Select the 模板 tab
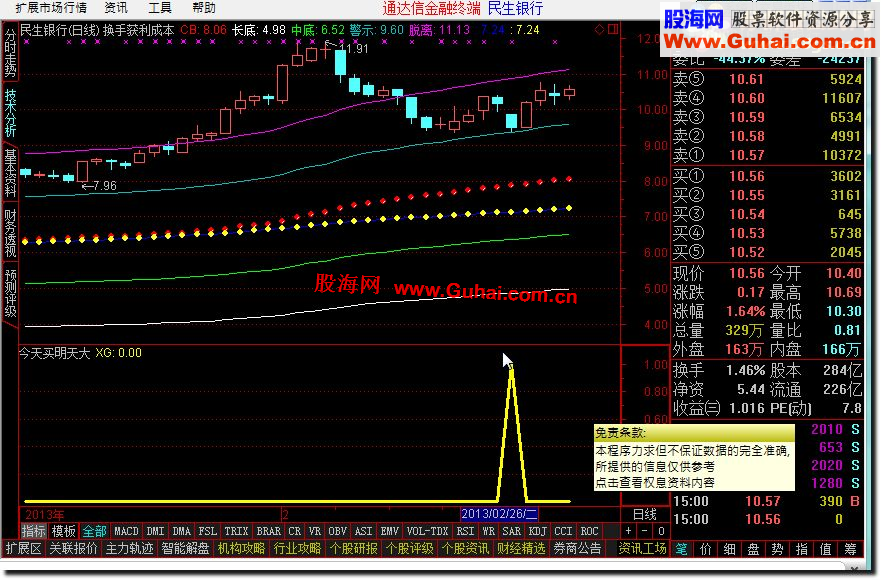Screen dimensions: 882x580 (x=64, y=531)
